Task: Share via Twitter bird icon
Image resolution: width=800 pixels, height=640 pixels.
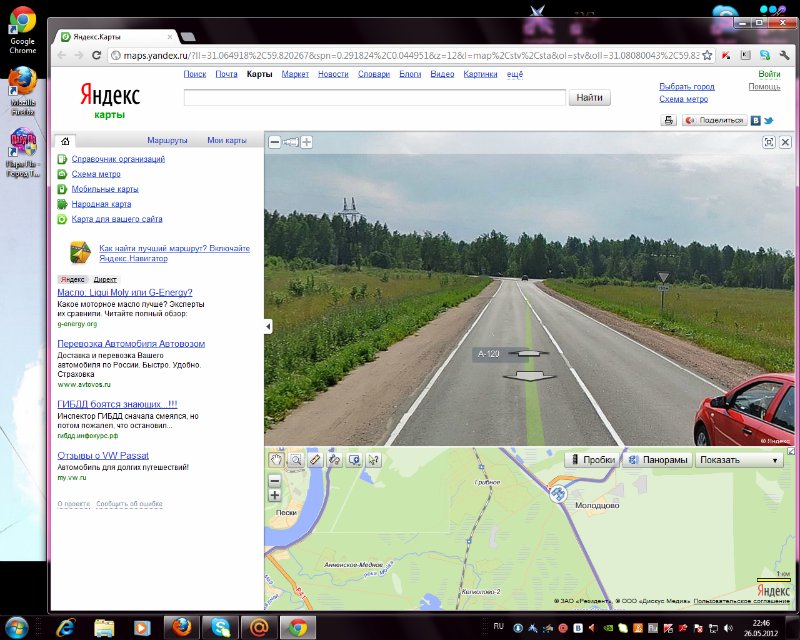Action: click(768, 120)
